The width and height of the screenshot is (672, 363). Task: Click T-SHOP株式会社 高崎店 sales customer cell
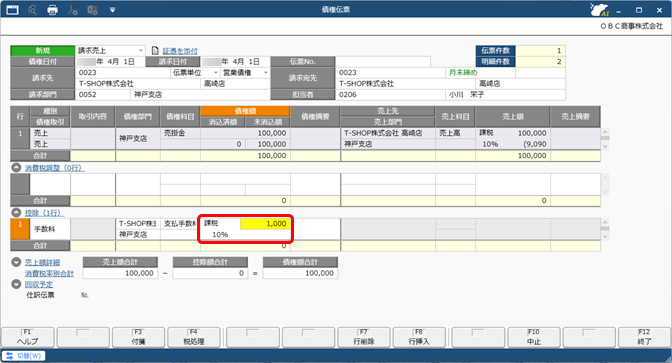pyautogui.click(x=388, y=133)
